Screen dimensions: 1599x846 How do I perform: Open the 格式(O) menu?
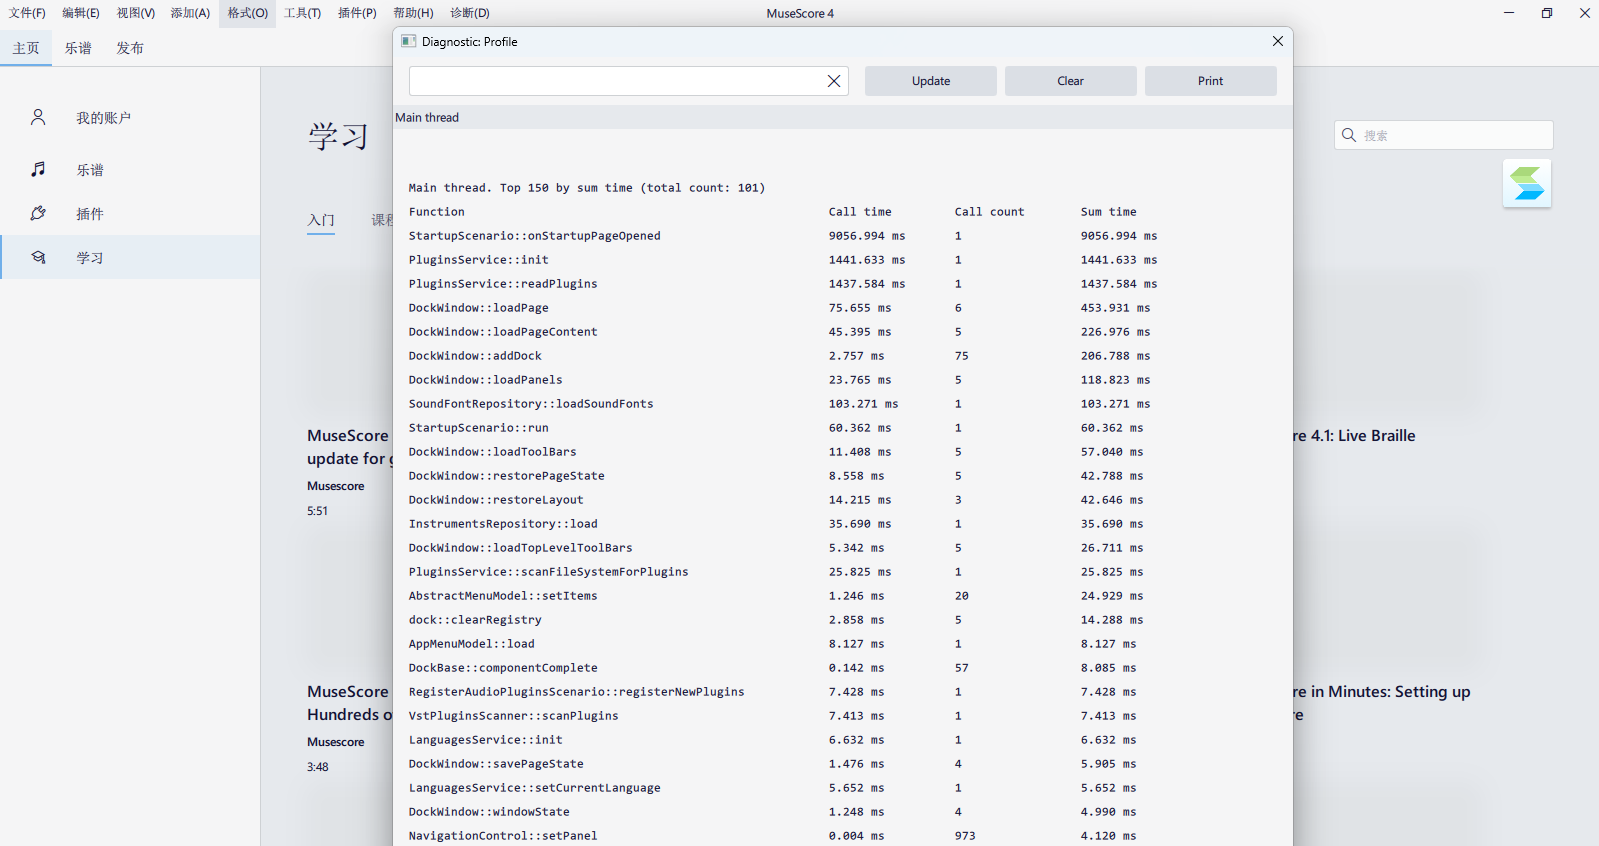[247, 13]
